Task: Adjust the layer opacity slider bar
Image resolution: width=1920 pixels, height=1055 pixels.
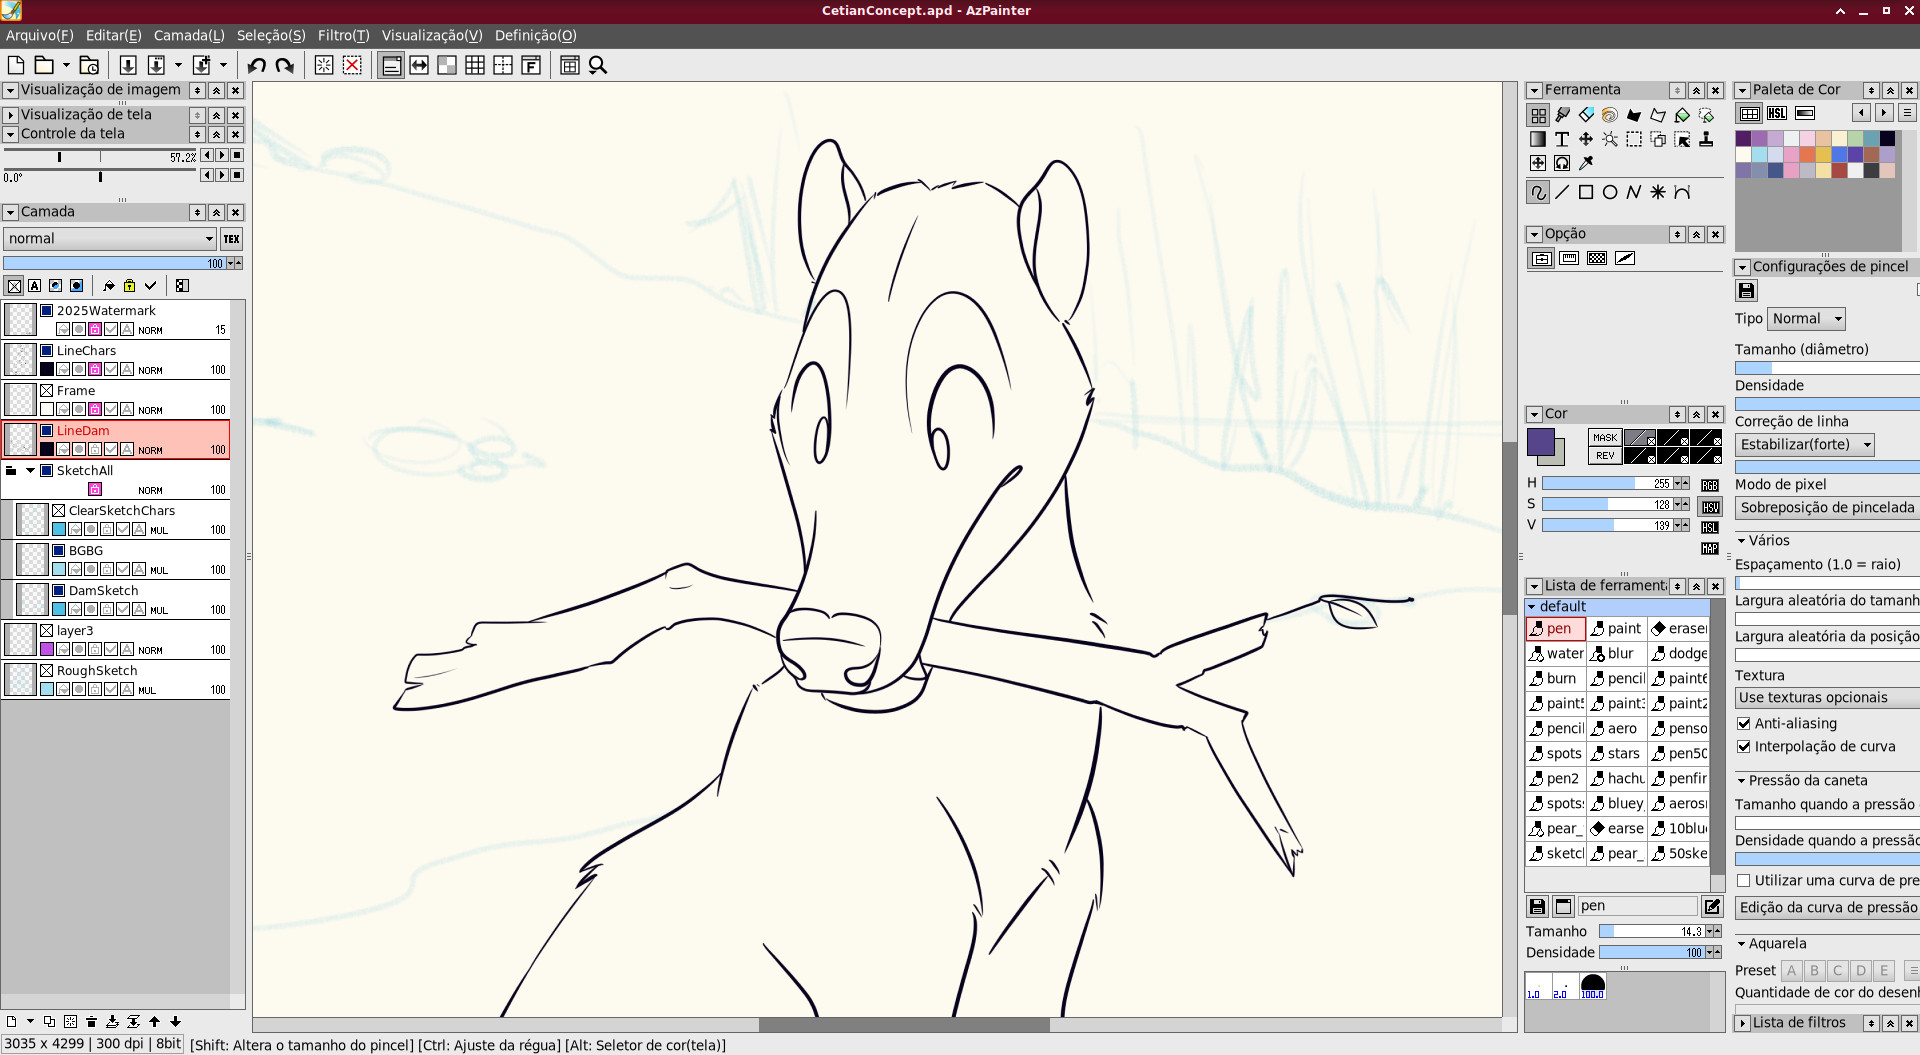Action: 115,264
